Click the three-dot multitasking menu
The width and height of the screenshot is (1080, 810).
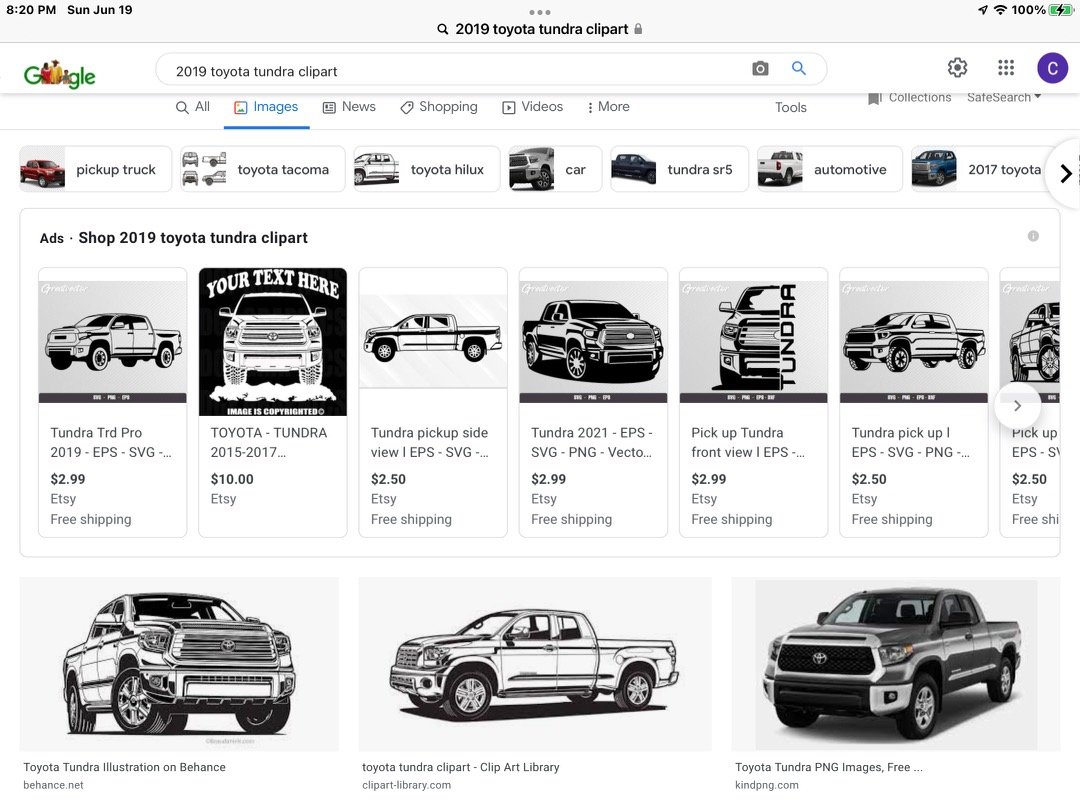click(x=539, y=12)
